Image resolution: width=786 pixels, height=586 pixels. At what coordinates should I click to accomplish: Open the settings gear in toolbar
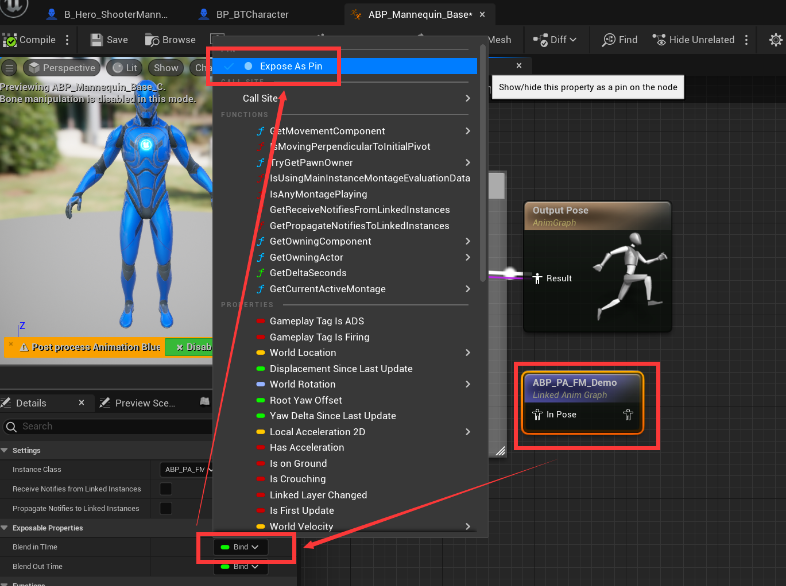tap(775, 40)
